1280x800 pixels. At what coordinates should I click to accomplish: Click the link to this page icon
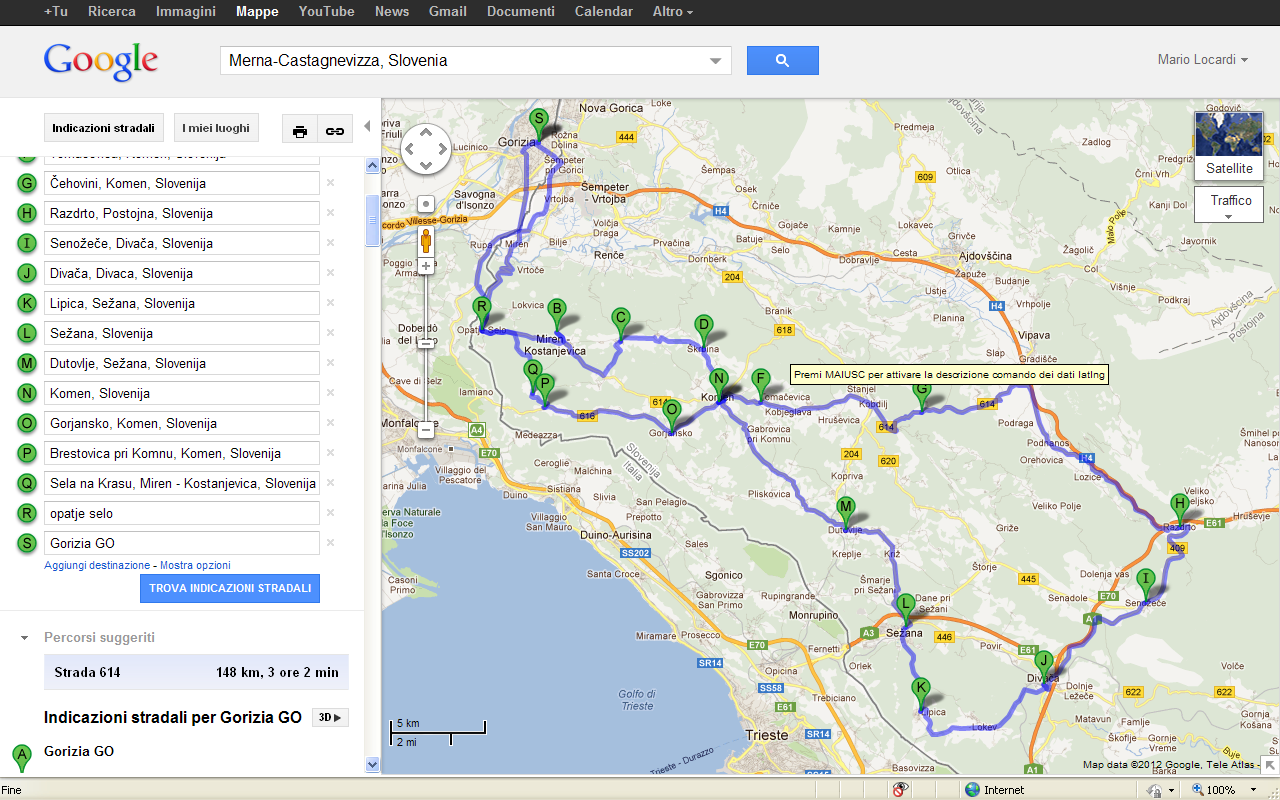(x=335, y=130)
